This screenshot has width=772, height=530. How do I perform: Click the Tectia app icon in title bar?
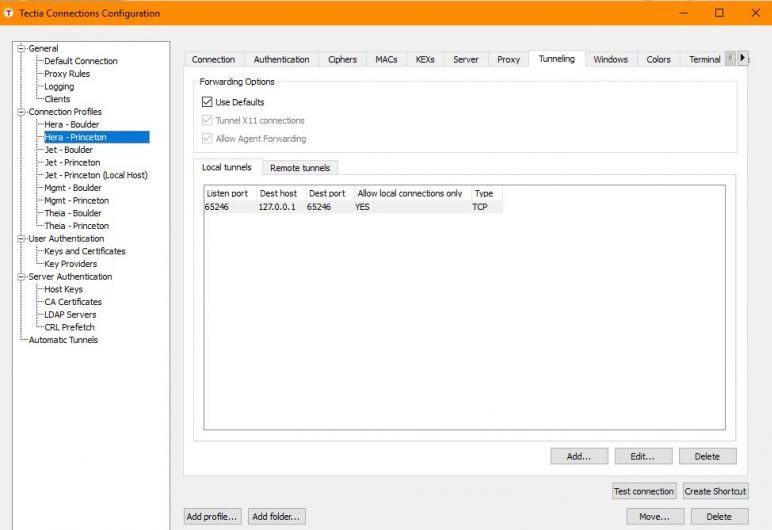(x=8, y=13)
